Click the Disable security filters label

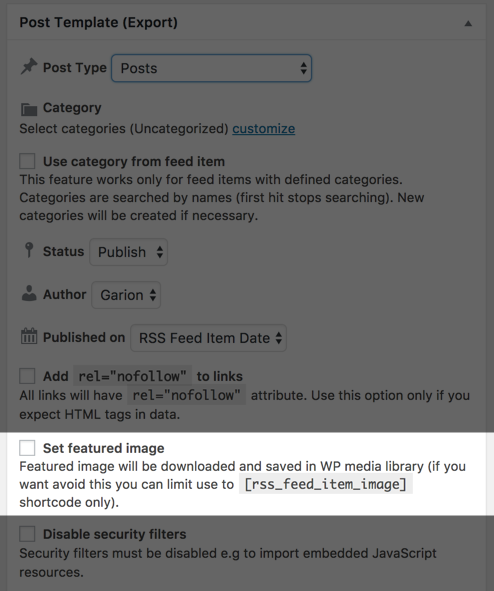pyautogui.click(x=115, y=534)
